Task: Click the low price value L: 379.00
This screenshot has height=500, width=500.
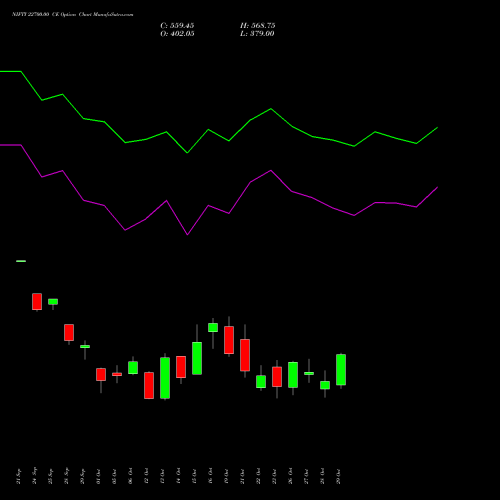Action: pyautogui.click(x=257, y=34)
